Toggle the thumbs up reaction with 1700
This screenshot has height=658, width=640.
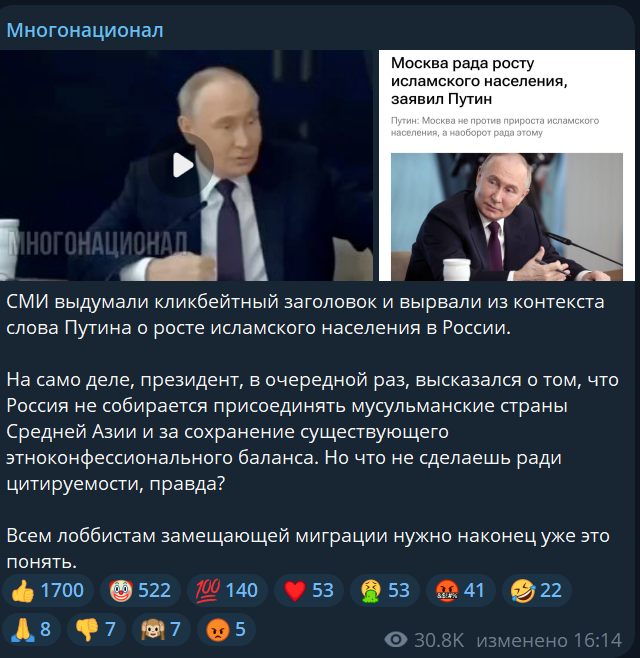(x=48, y=590)
